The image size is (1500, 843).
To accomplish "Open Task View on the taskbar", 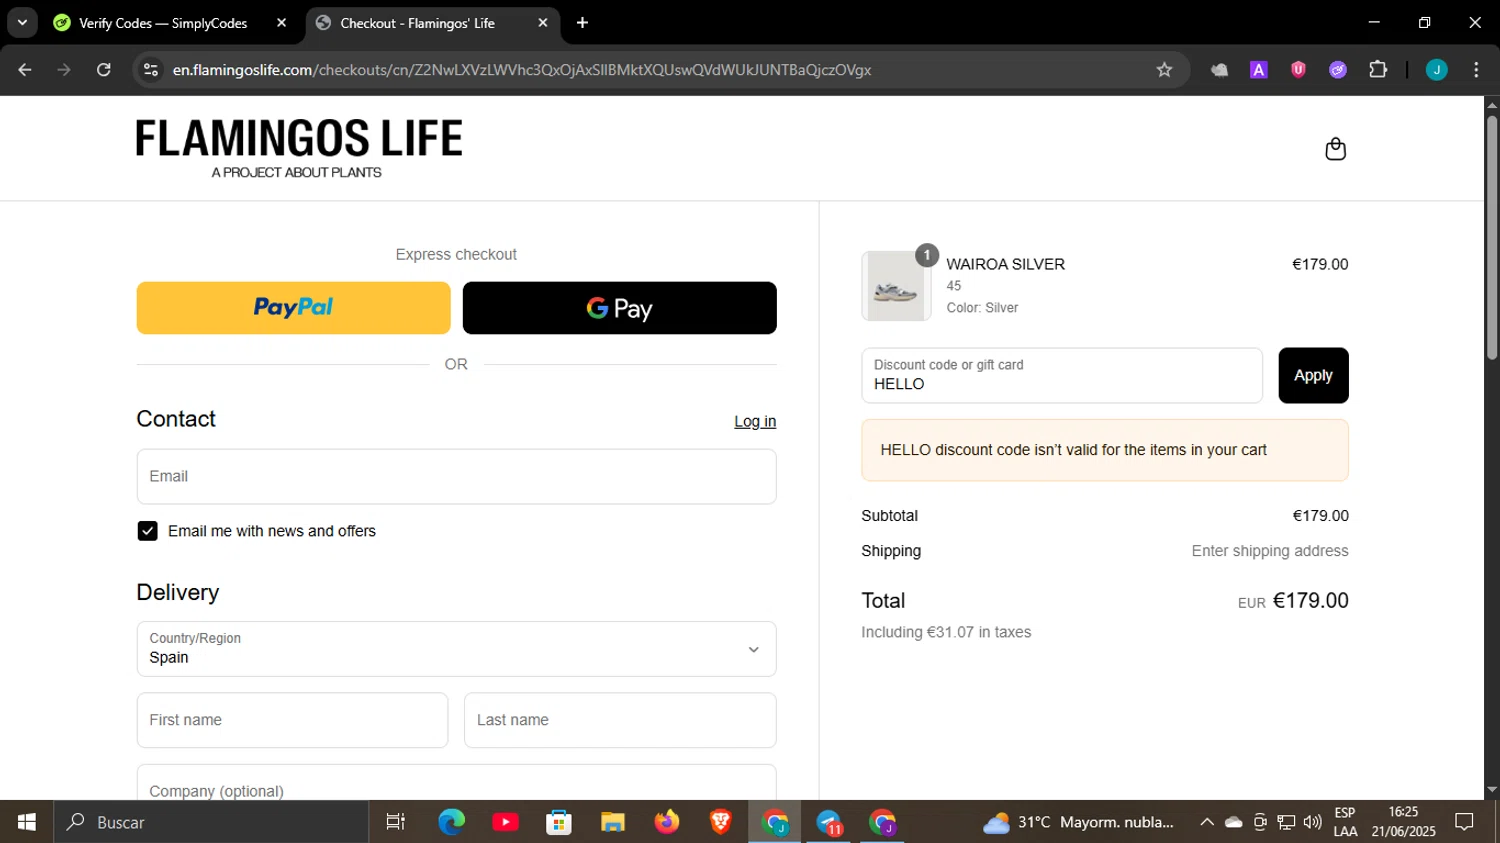I will click(x=396, y=822).
